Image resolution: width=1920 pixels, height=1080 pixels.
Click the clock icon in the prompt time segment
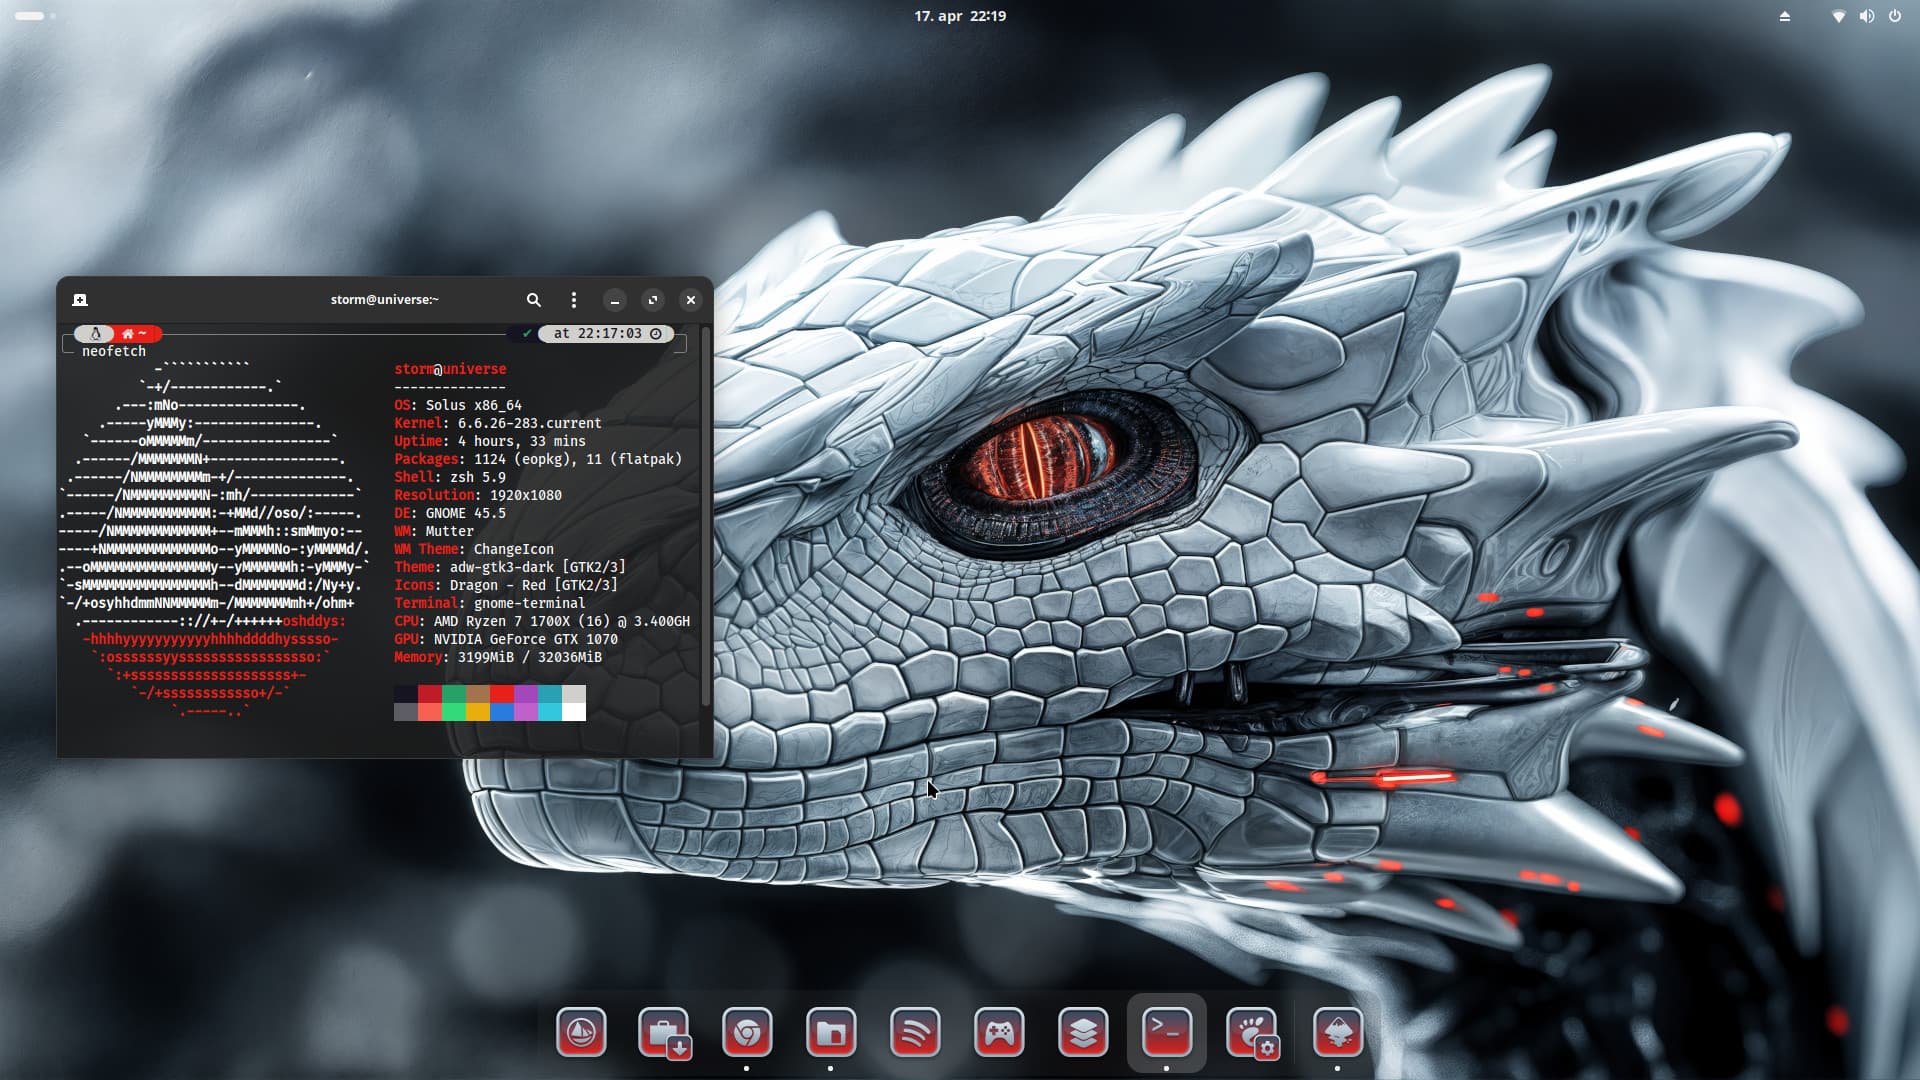[656, 334]
